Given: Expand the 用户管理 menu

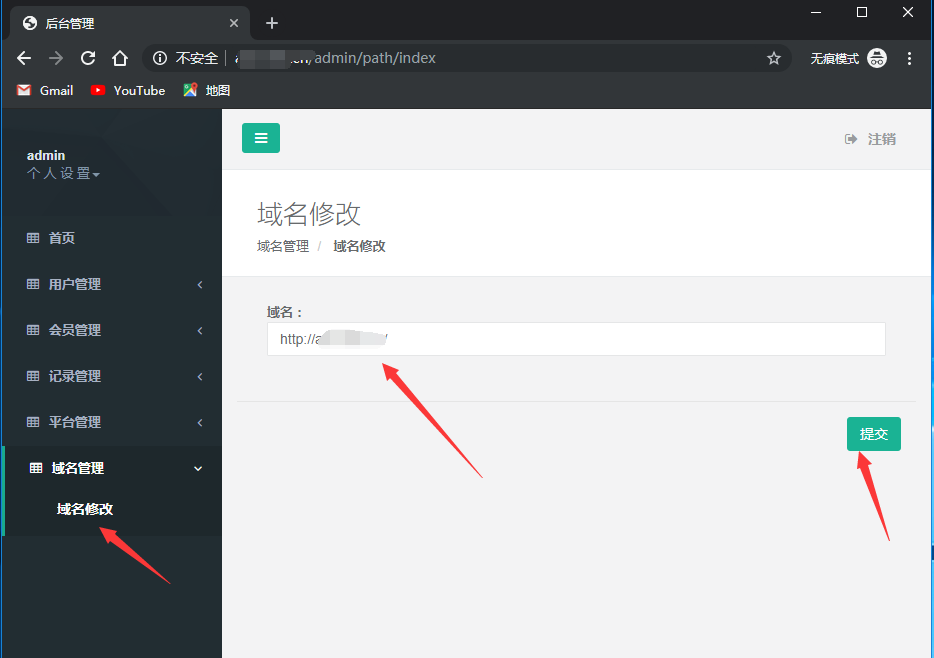Looking at the screenshot, I should pos(112,284).
